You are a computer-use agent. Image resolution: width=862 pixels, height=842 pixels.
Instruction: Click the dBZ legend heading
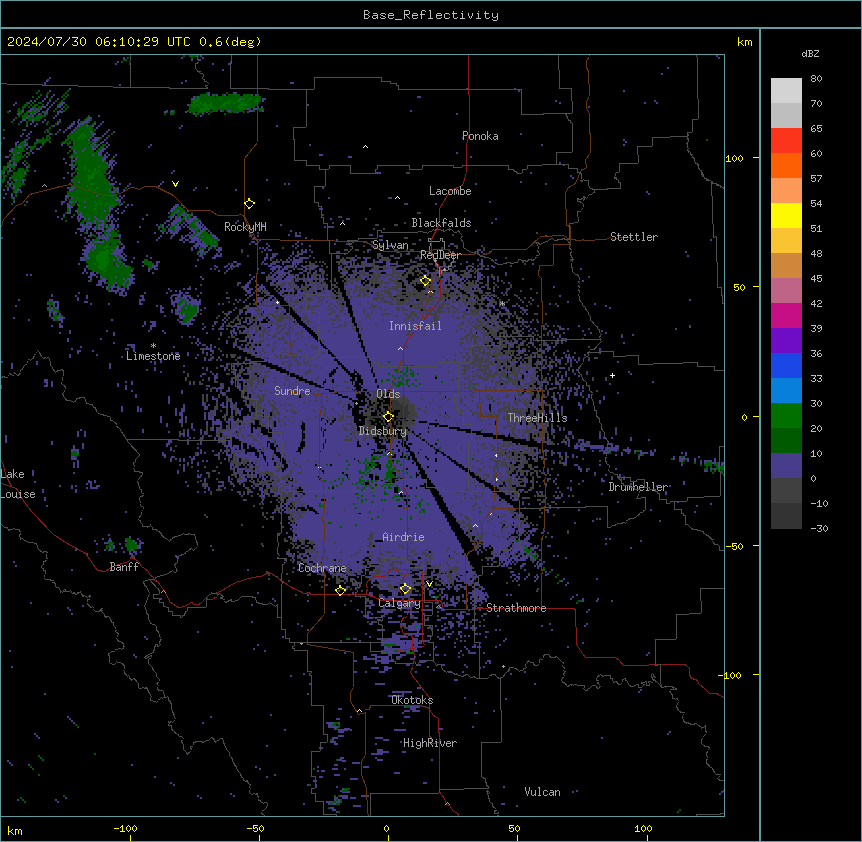pos(810,53)
